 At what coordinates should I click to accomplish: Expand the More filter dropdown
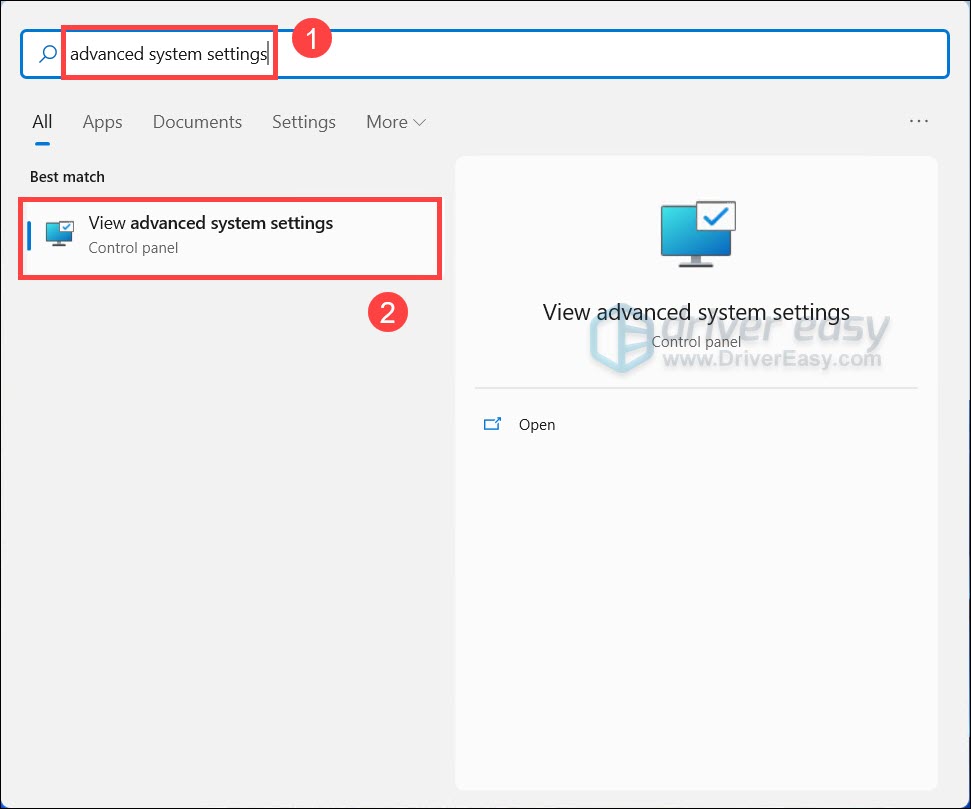pyautogui.click(x=395, y=121)
